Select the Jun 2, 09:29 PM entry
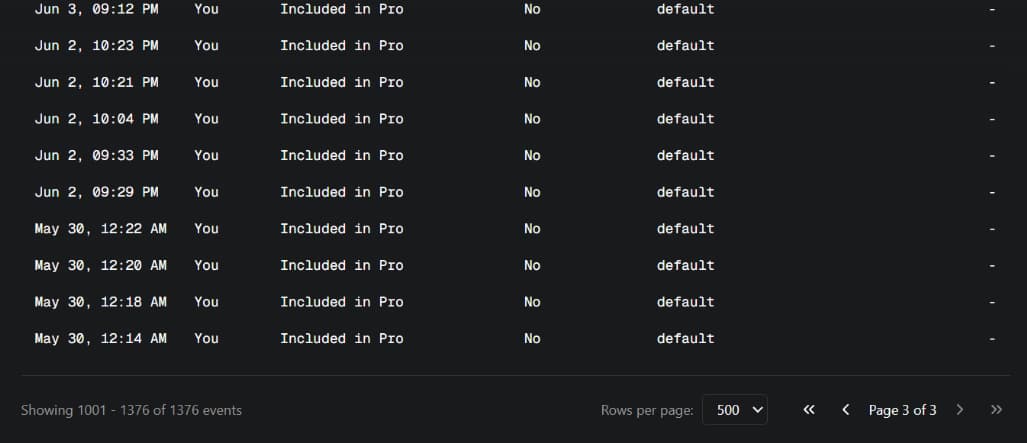The width and height of the screenshot is (1027, 443). pyautogui.click(x=515, y=193)
